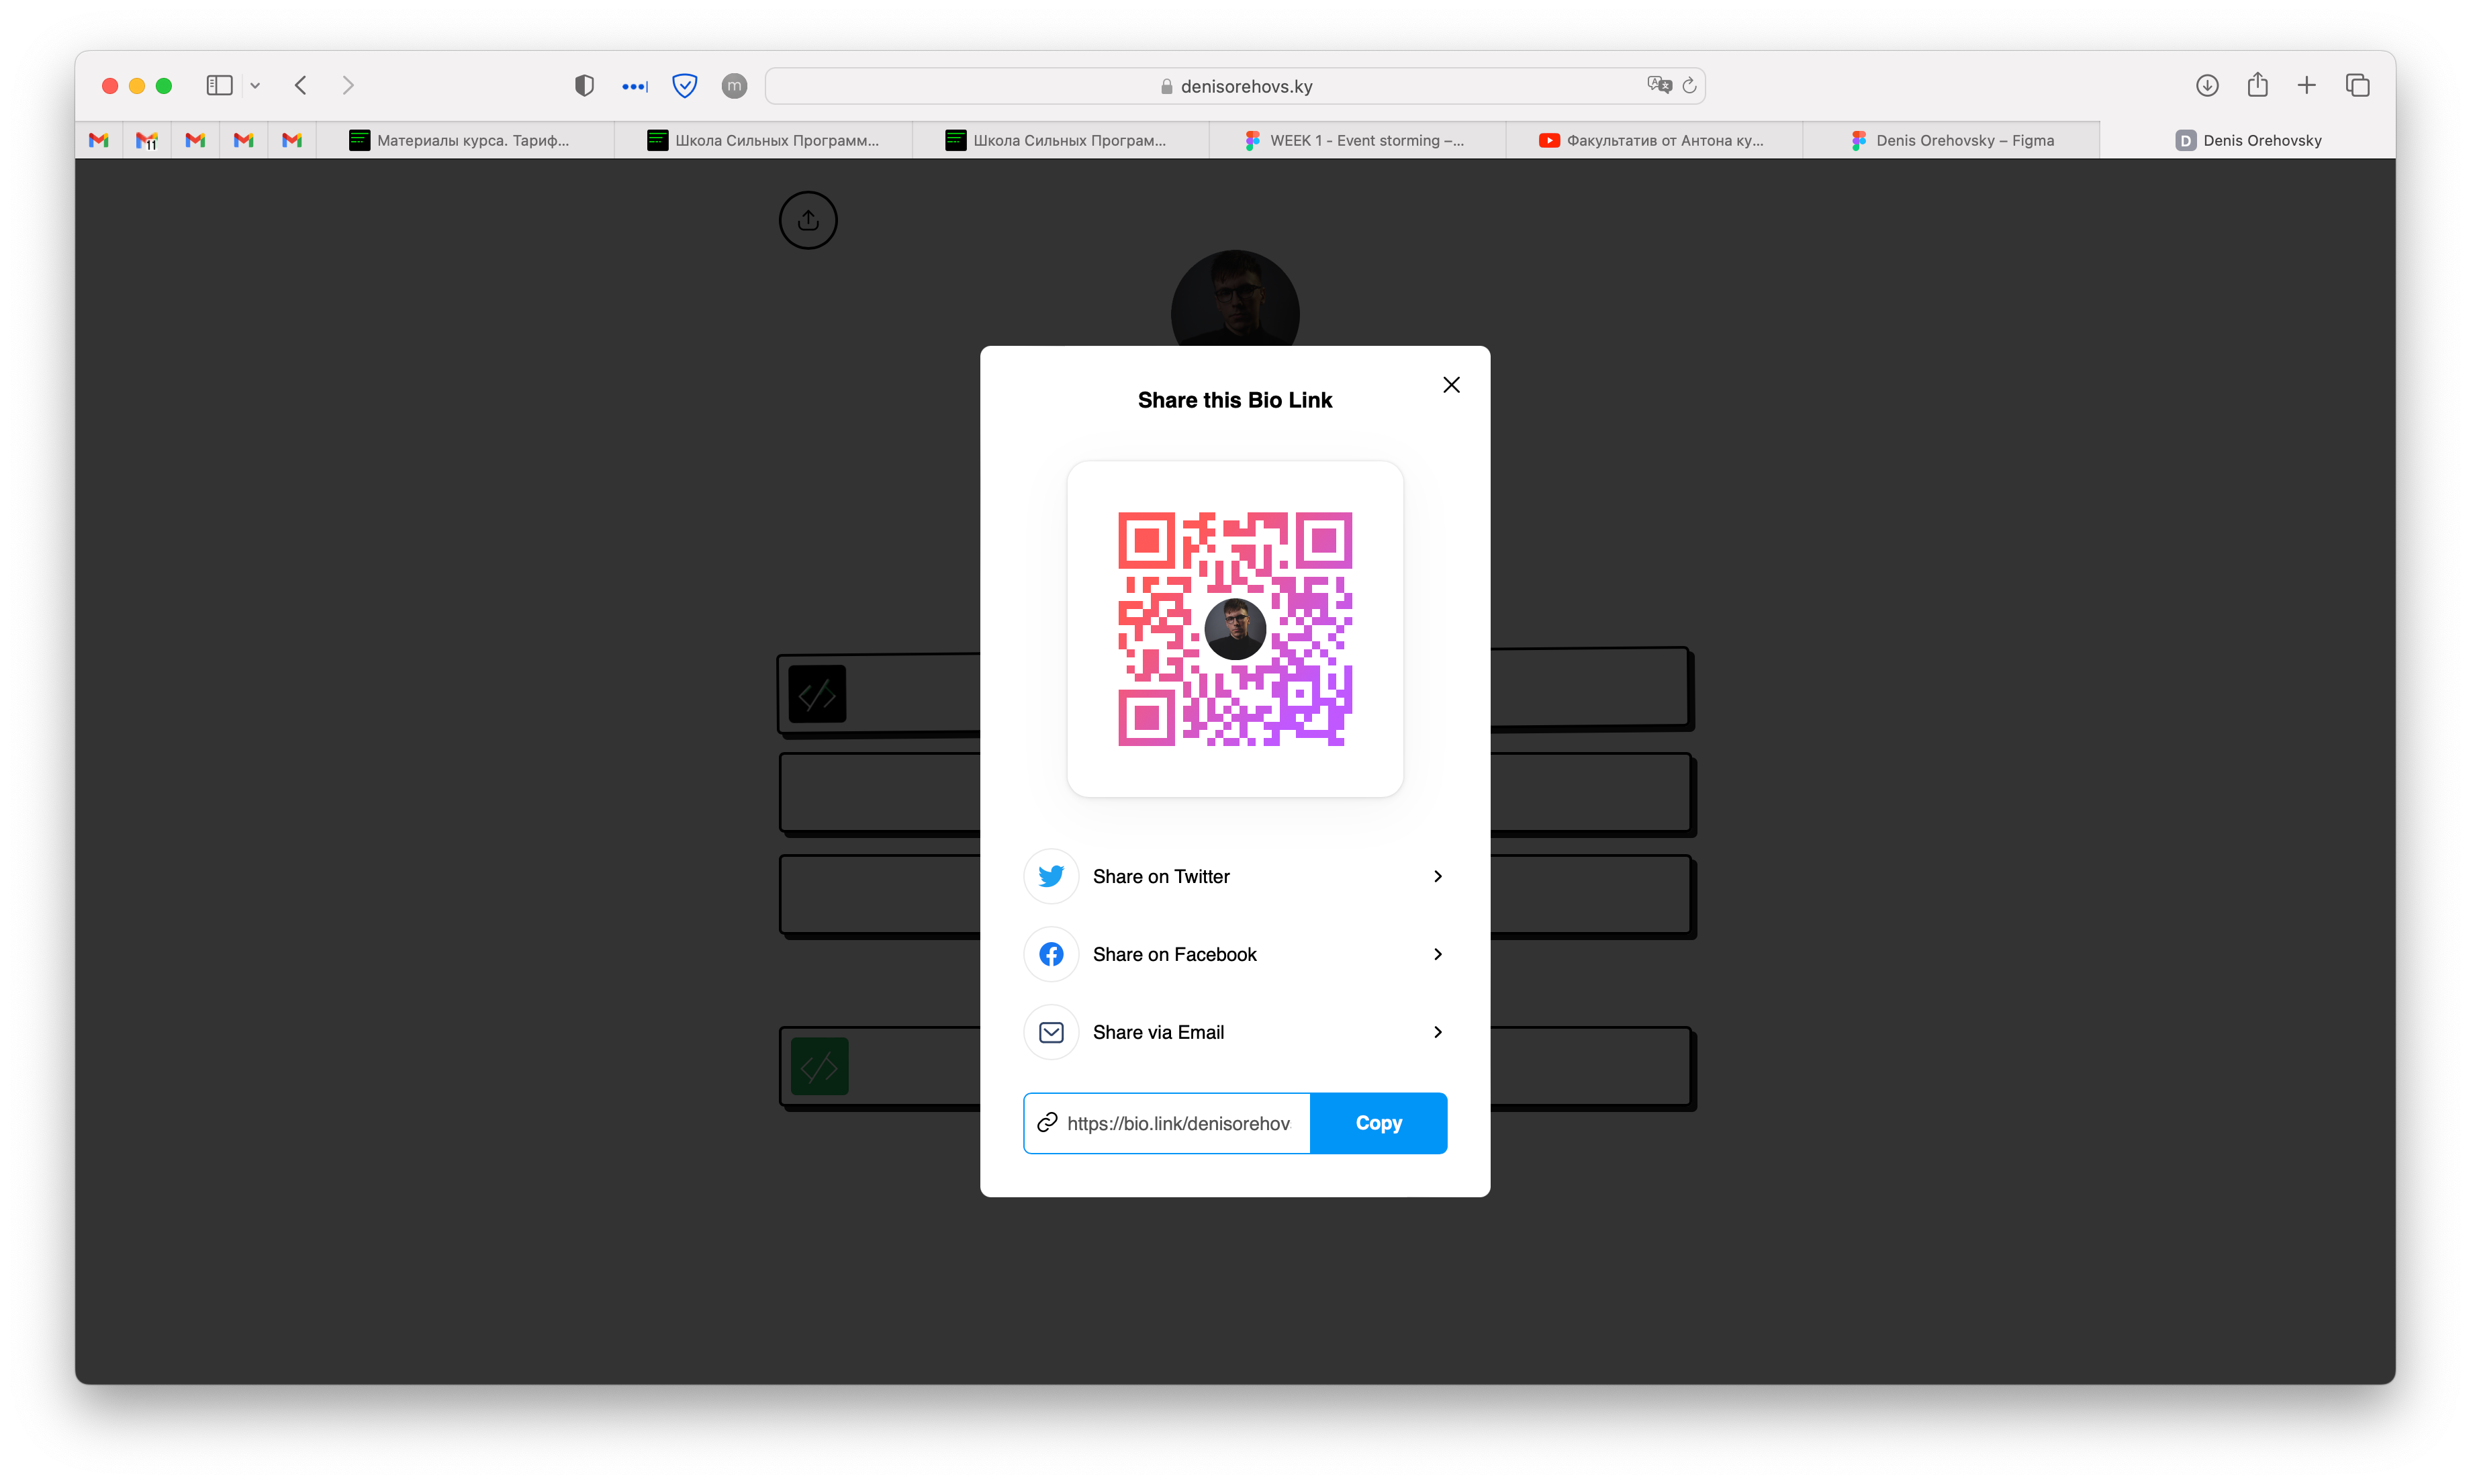Minimize the window with yellow button
2471x1484 pixels.
(x=137, y=86)
